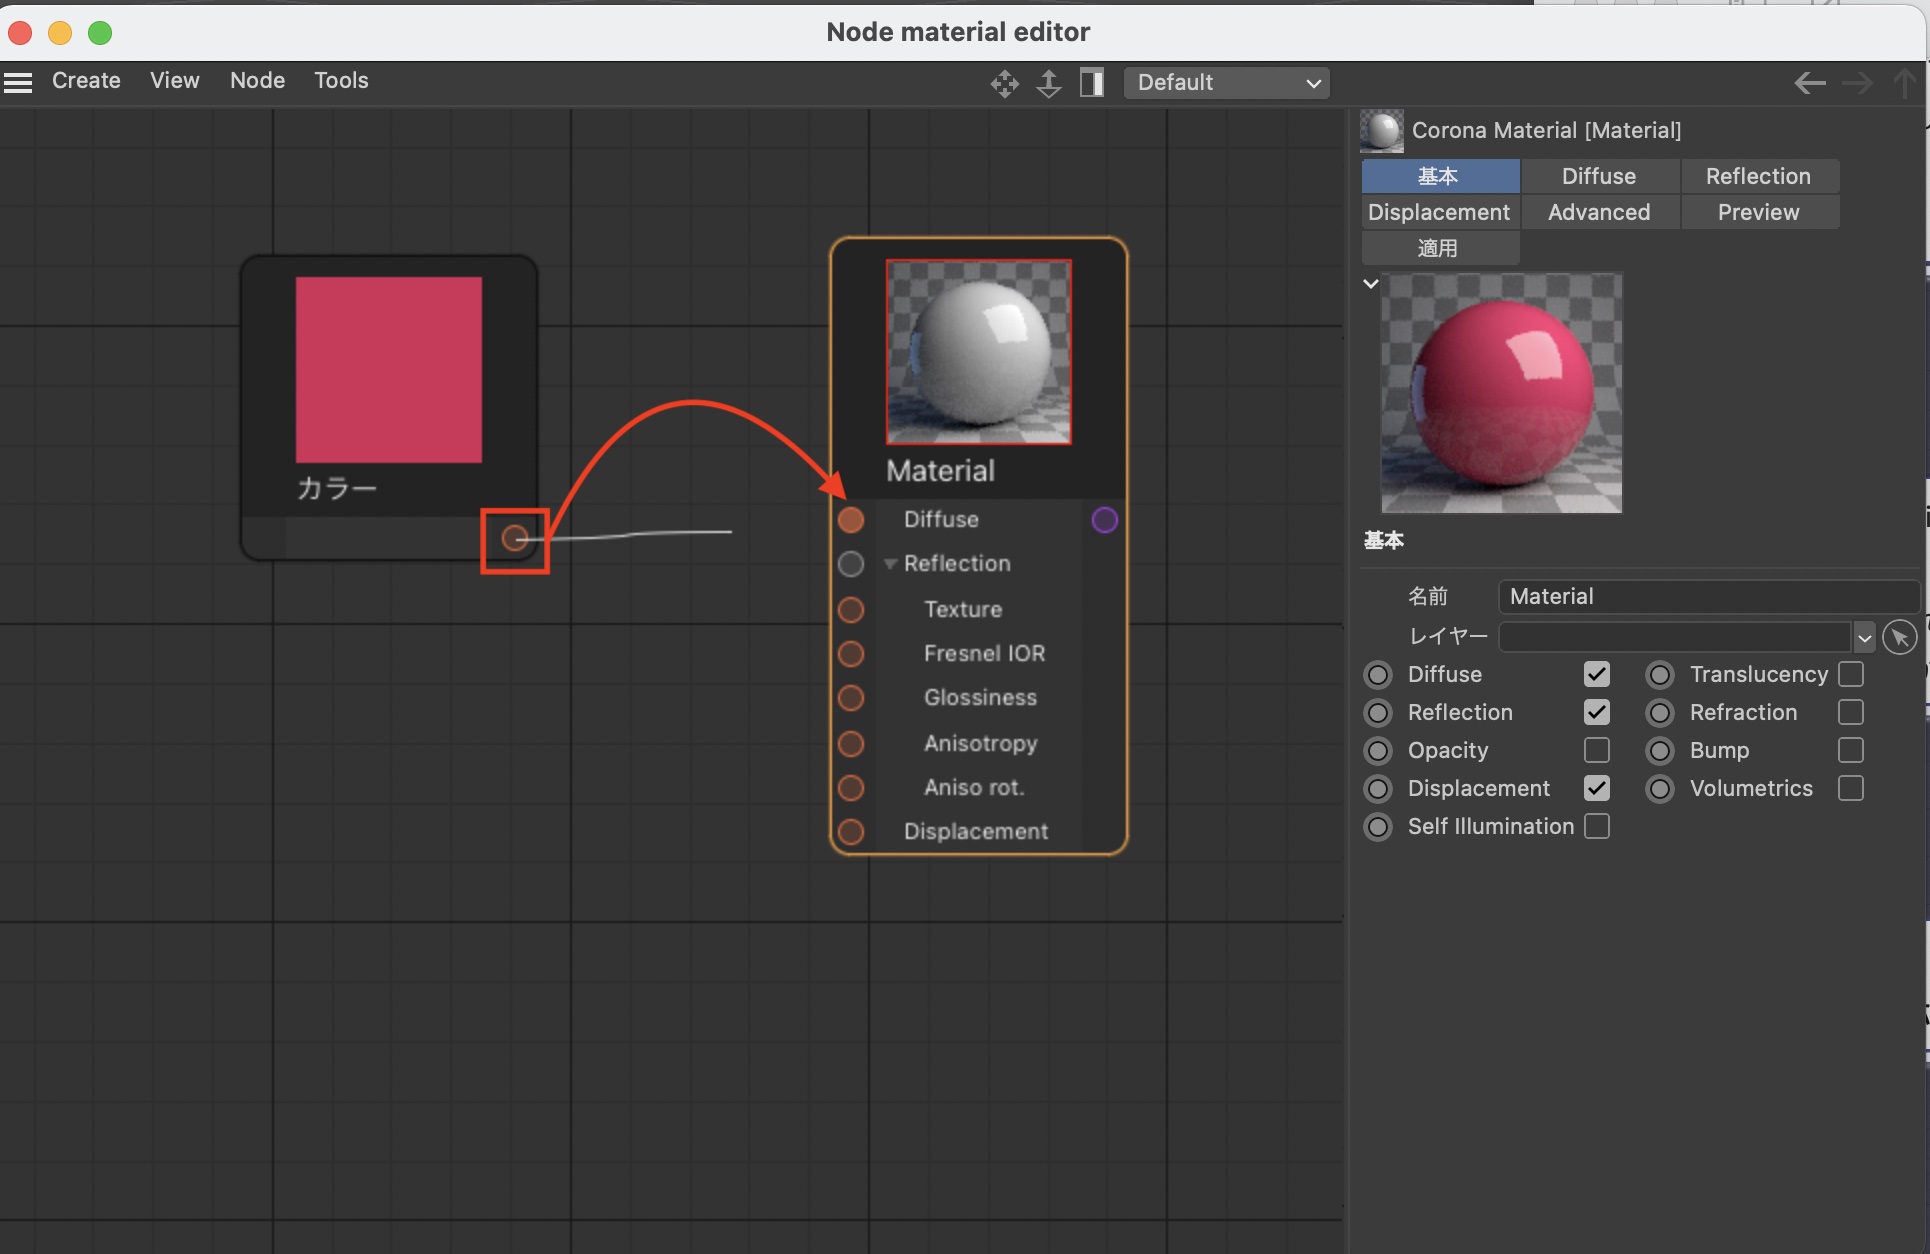Image resolution: width=1930 pixels, height=1254 pixels.
Task: Toggle the split panel layout icon
Action: point(1092,83)
